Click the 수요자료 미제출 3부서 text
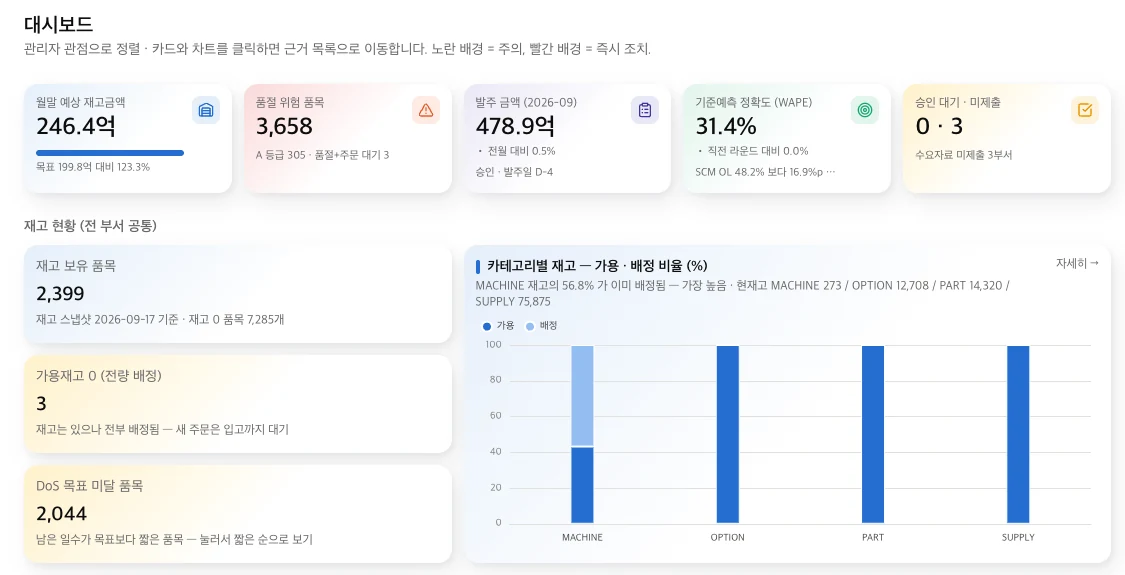 coord(964,154)
